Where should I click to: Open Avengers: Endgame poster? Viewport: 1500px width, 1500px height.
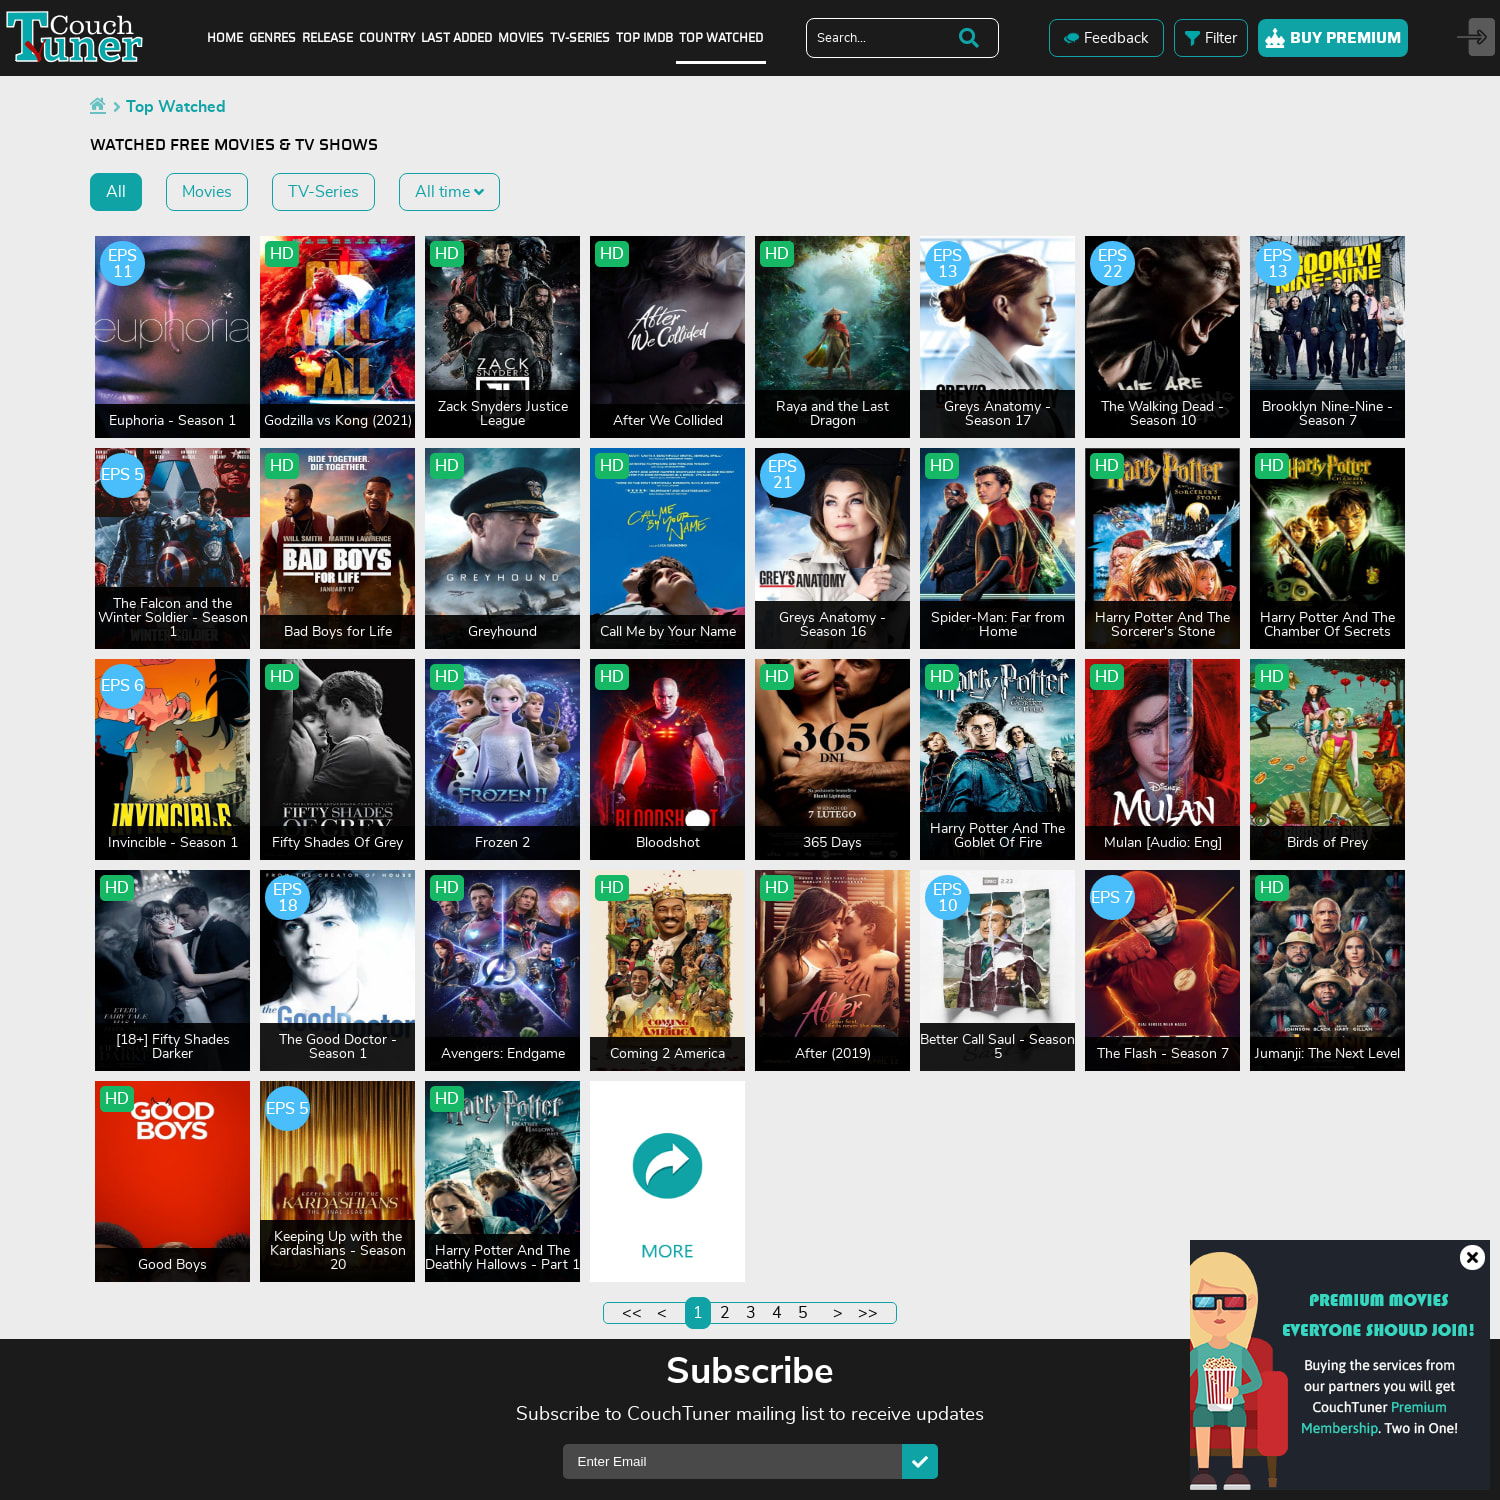tap(502, 970)
